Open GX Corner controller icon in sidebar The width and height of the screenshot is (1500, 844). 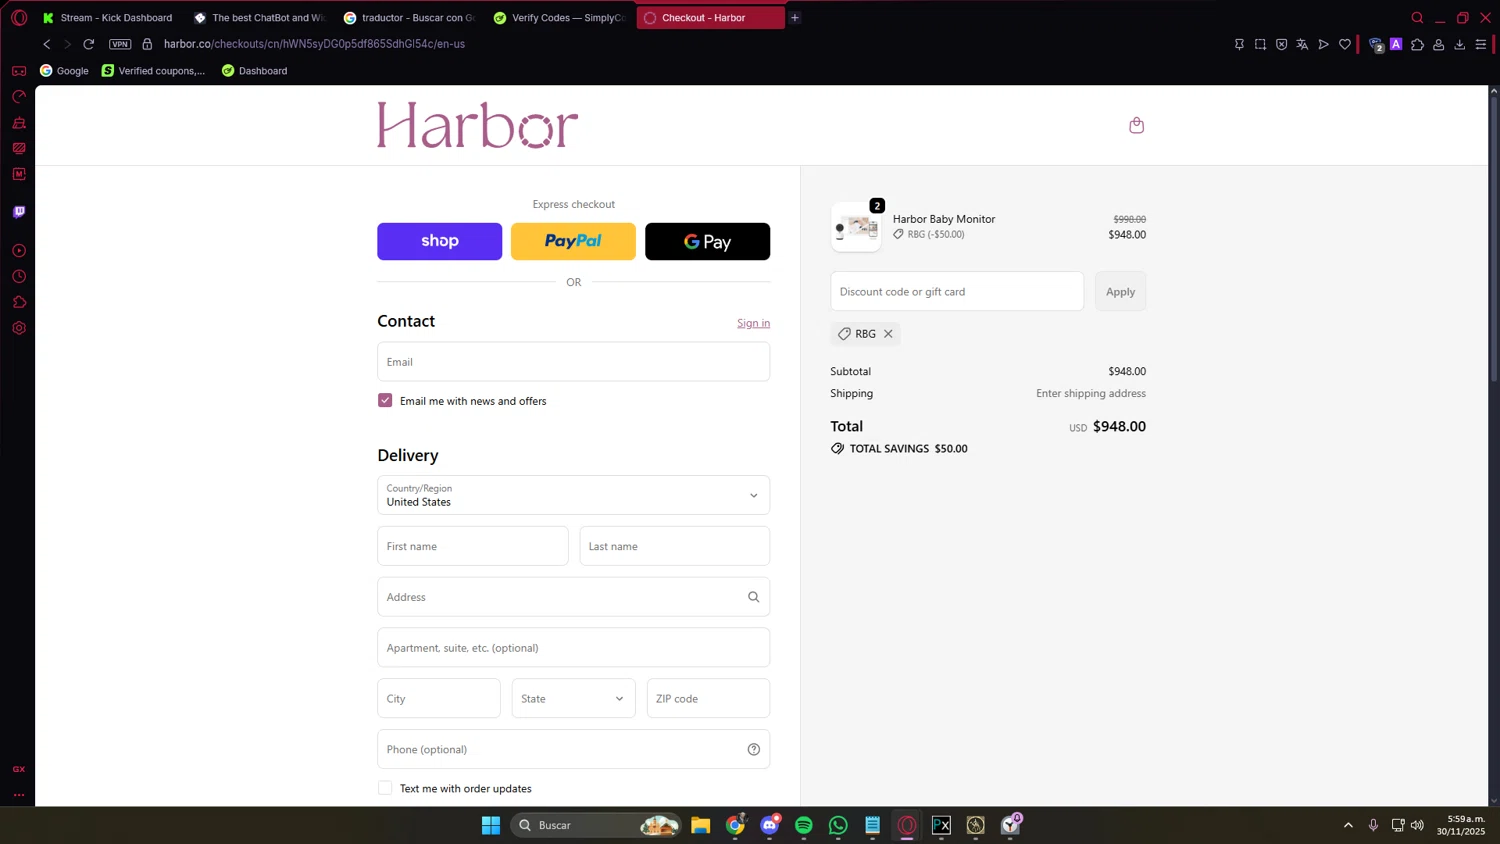coord(19,71)
